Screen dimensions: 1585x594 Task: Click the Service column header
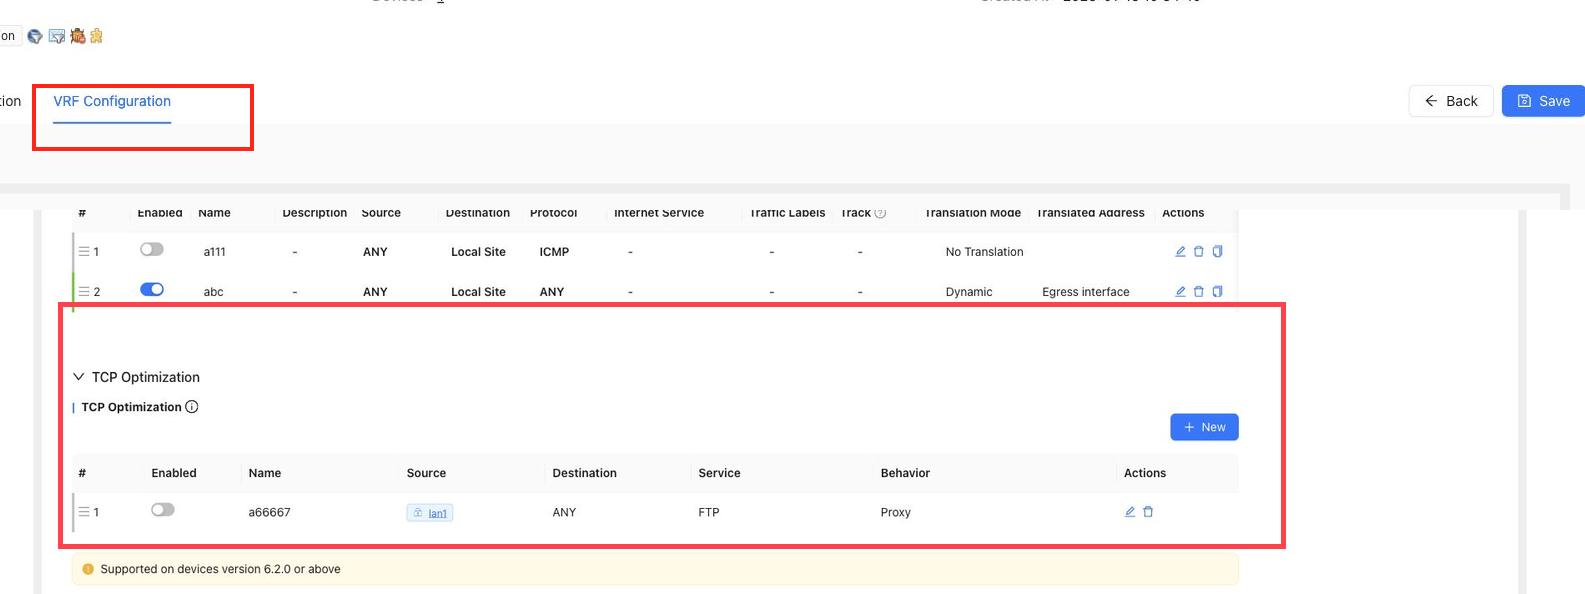(719, 473)
